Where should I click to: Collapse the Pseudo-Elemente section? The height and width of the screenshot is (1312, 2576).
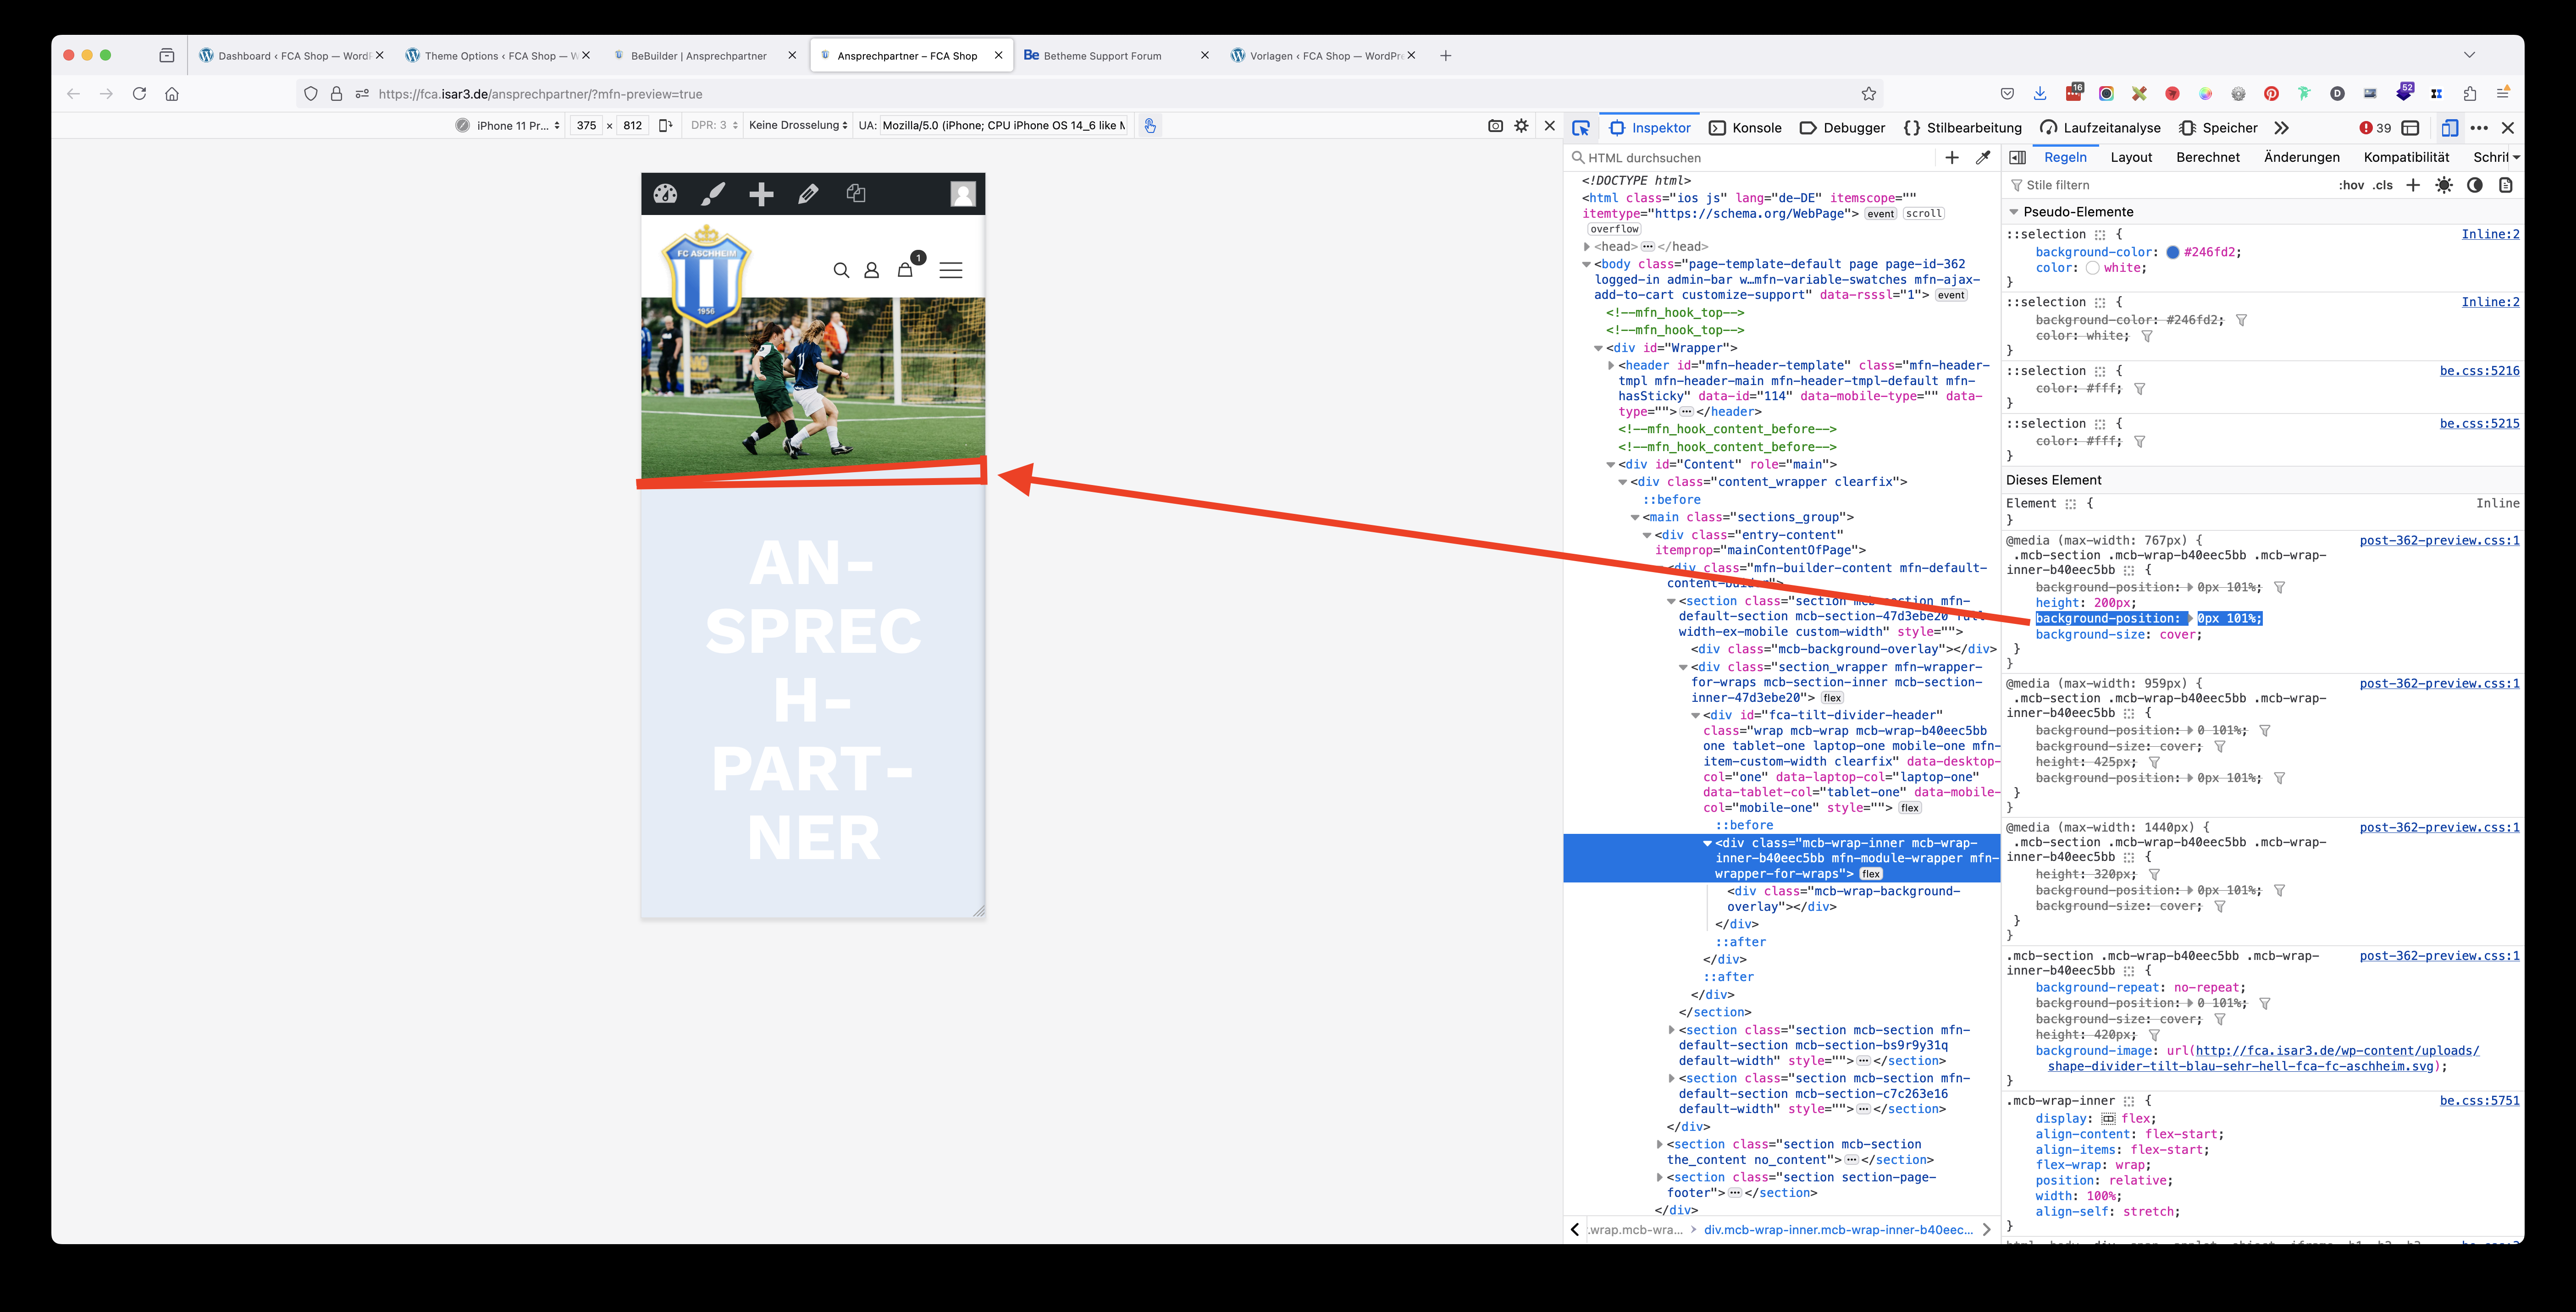2014,212
